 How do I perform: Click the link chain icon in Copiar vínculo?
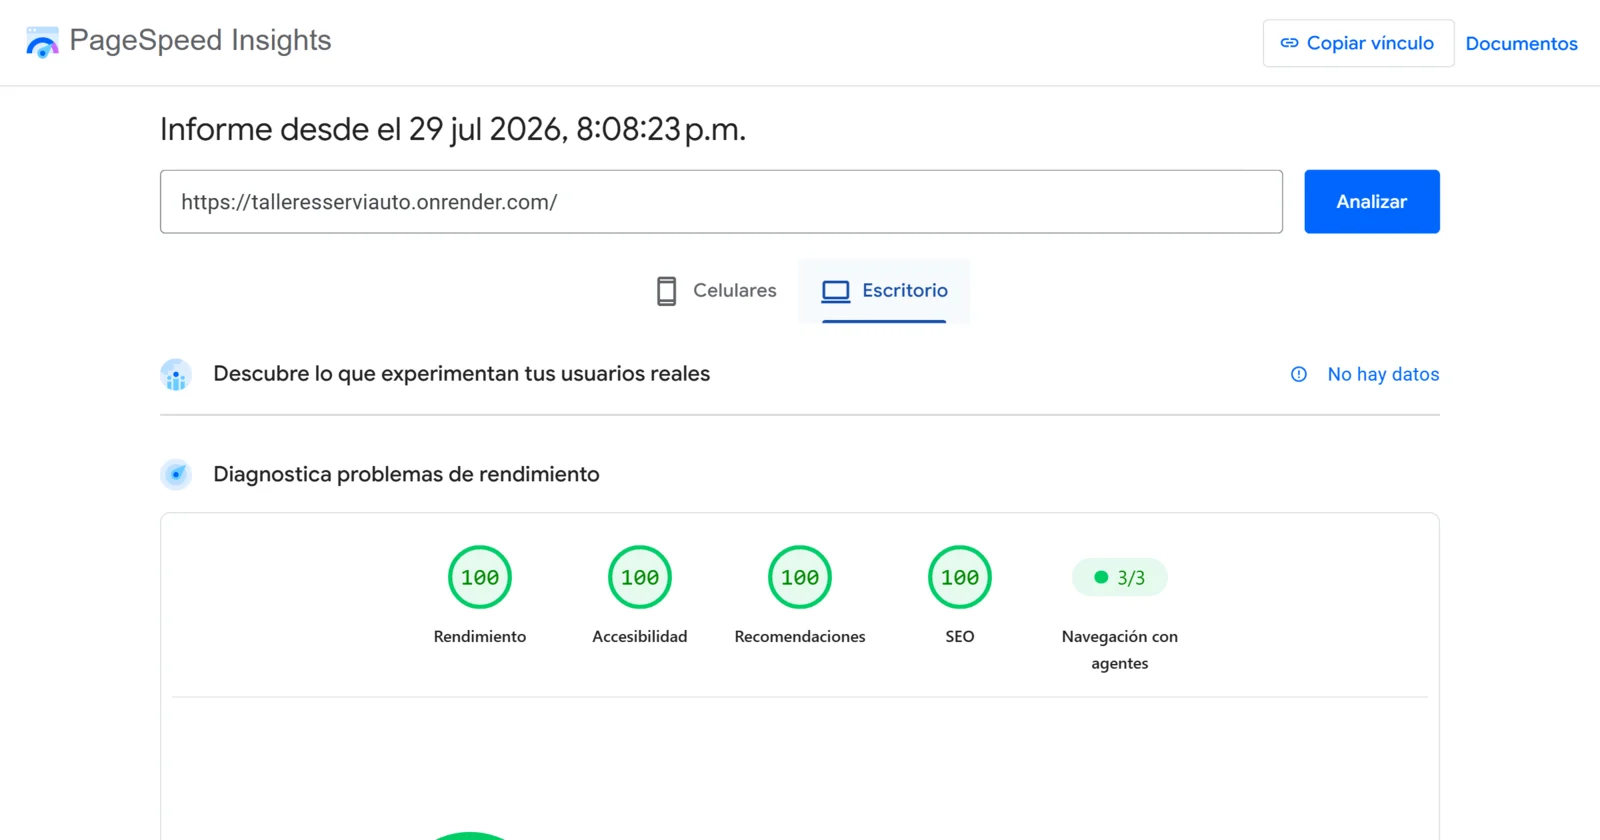click(1289, 43)
